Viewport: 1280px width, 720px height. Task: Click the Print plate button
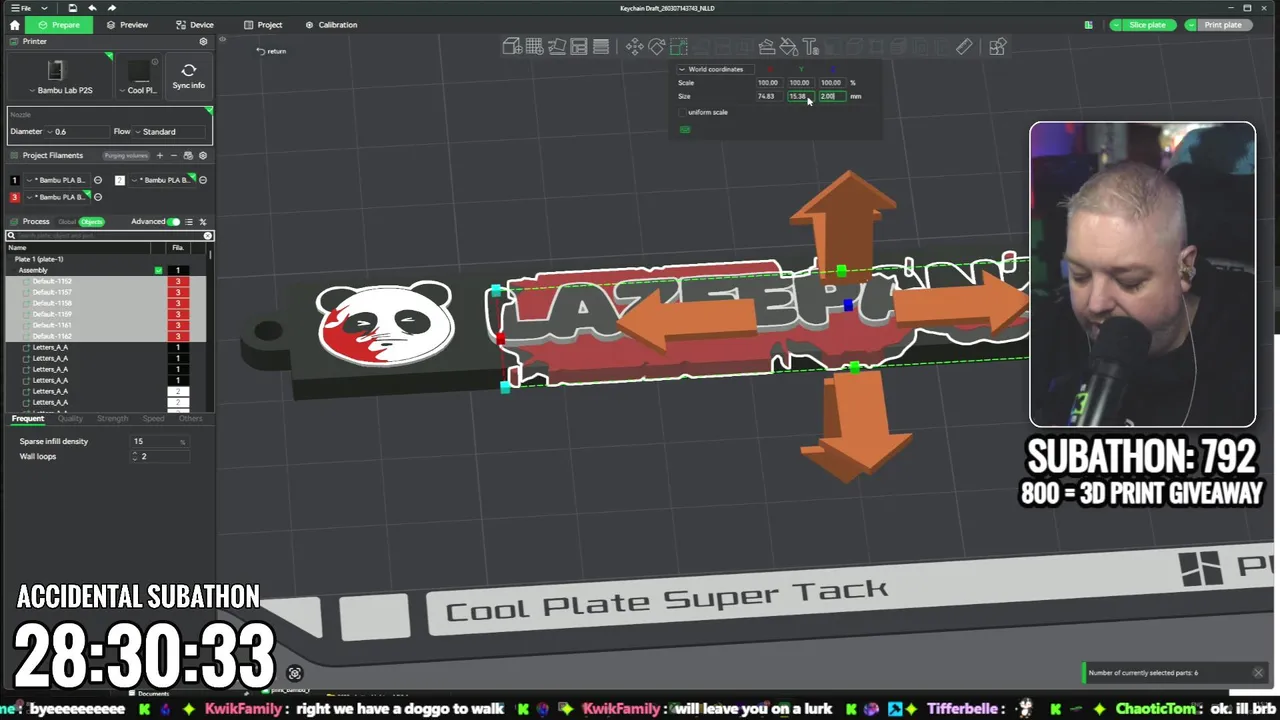click(x=1223, y=25)
